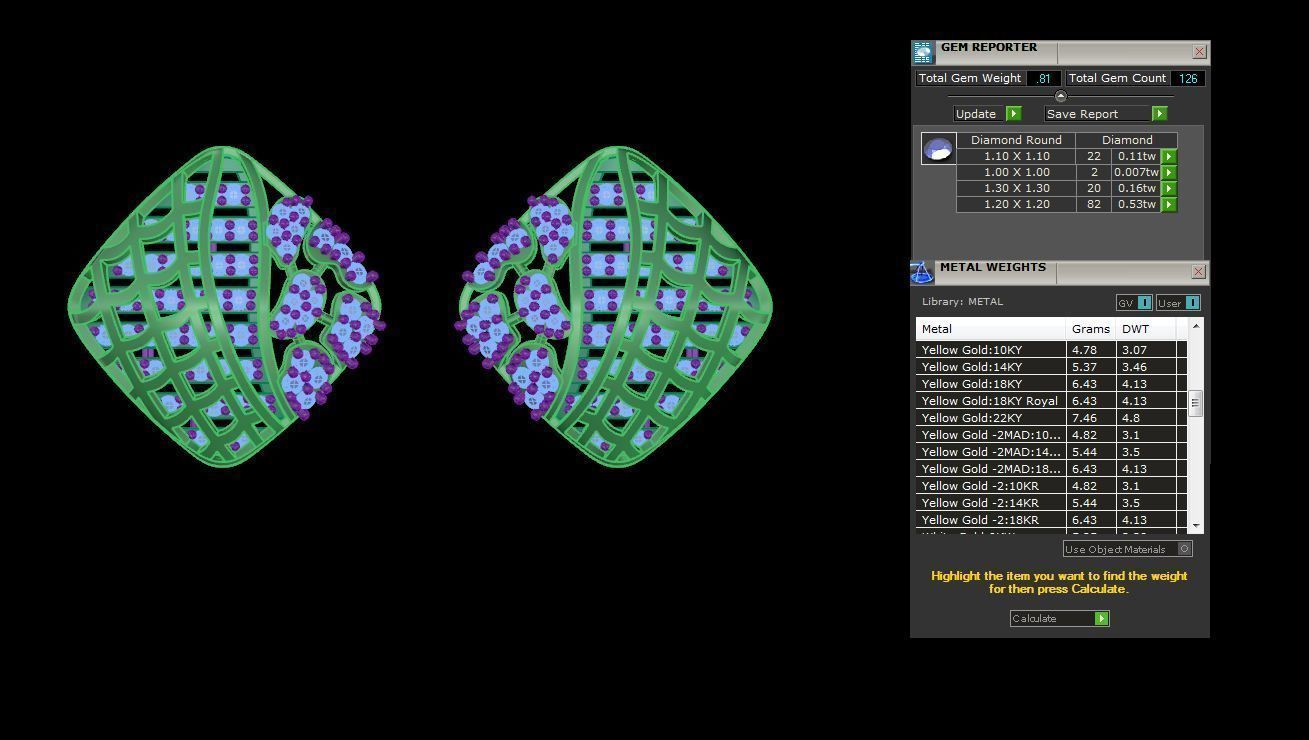Viewport: 1309px width, 740px height.
Task: Click the Library: METAL label
Action: tap(962, 301)
